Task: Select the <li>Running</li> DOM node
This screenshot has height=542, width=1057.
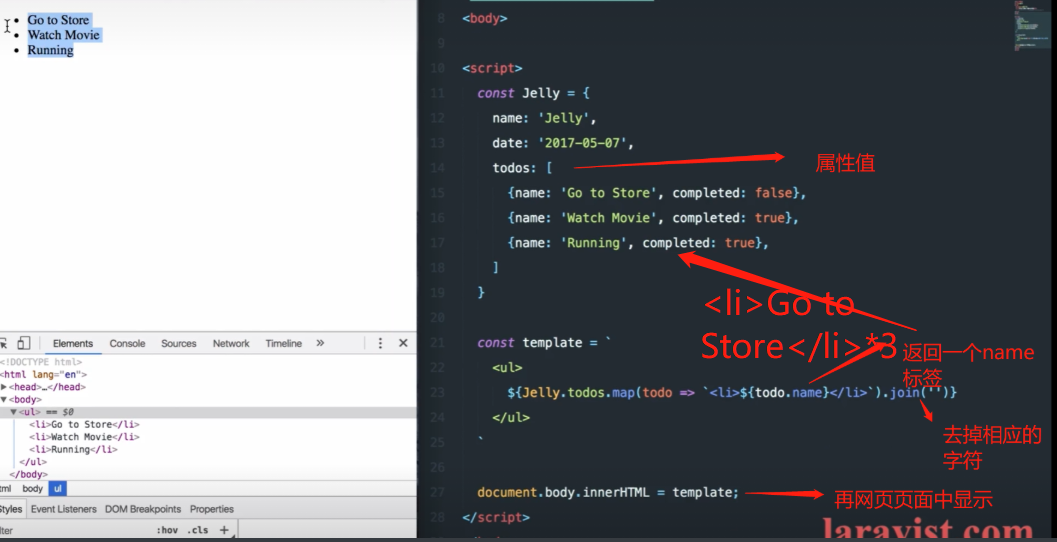Action: (73, 450)
